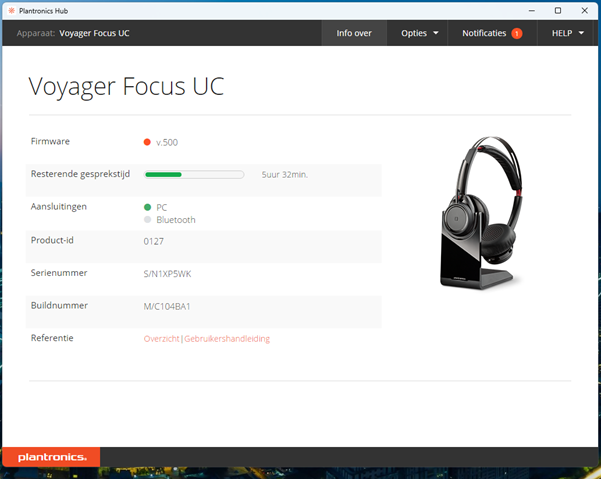The width and height of the screenshot is (601, 479).
Task: Click the build number M/C104BA1
Action: pos(167,307)
